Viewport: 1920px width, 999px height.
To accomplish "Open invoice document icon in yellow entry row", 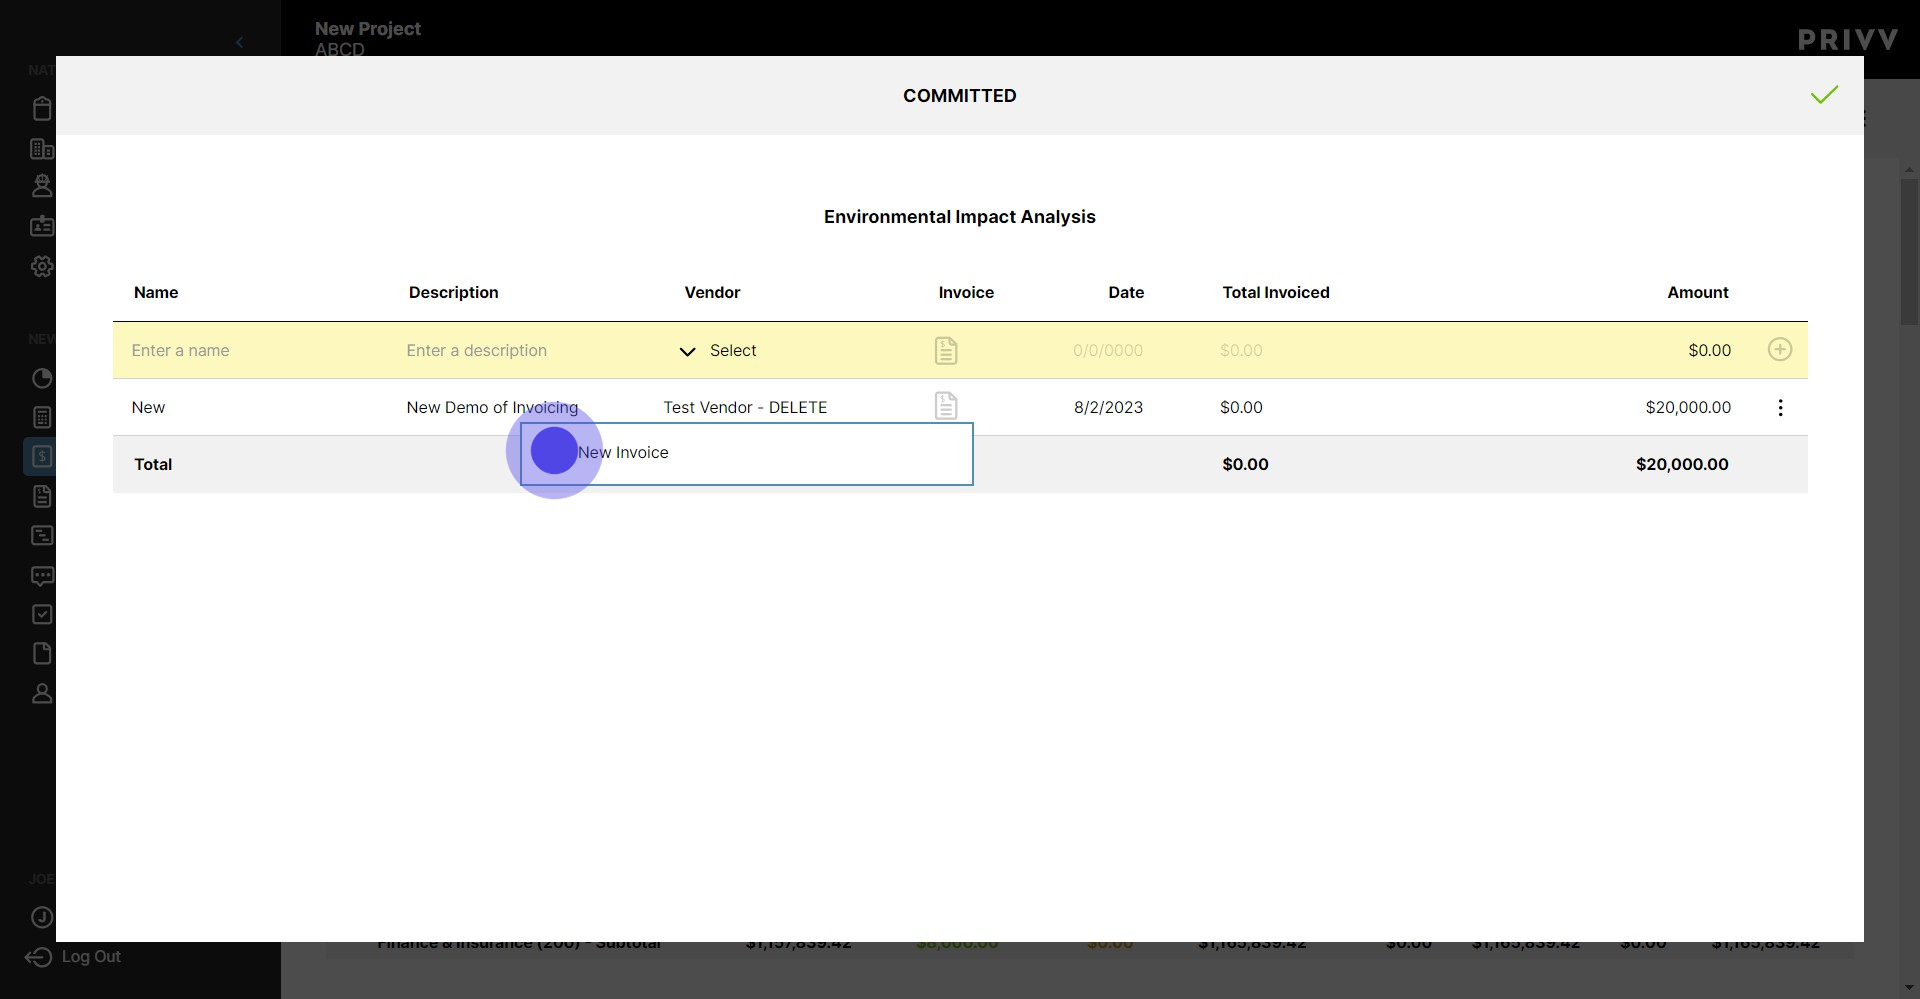I will (946, 350).
